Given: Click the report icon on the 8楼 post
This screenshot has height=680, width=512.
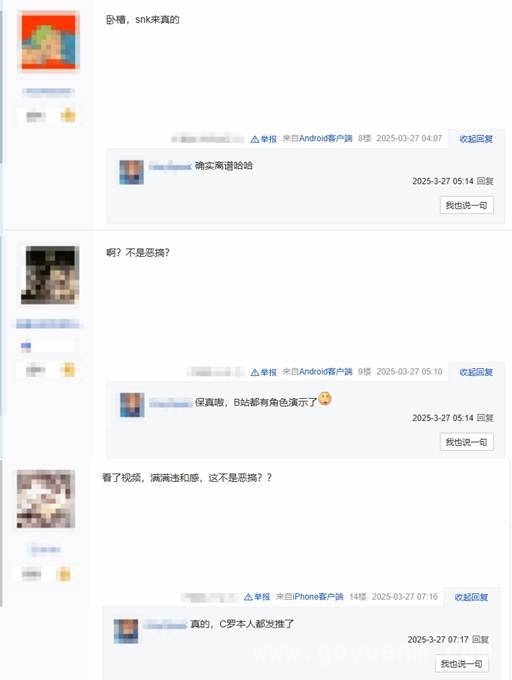Looking at the screenshot, I should click(x=255, y=139).
